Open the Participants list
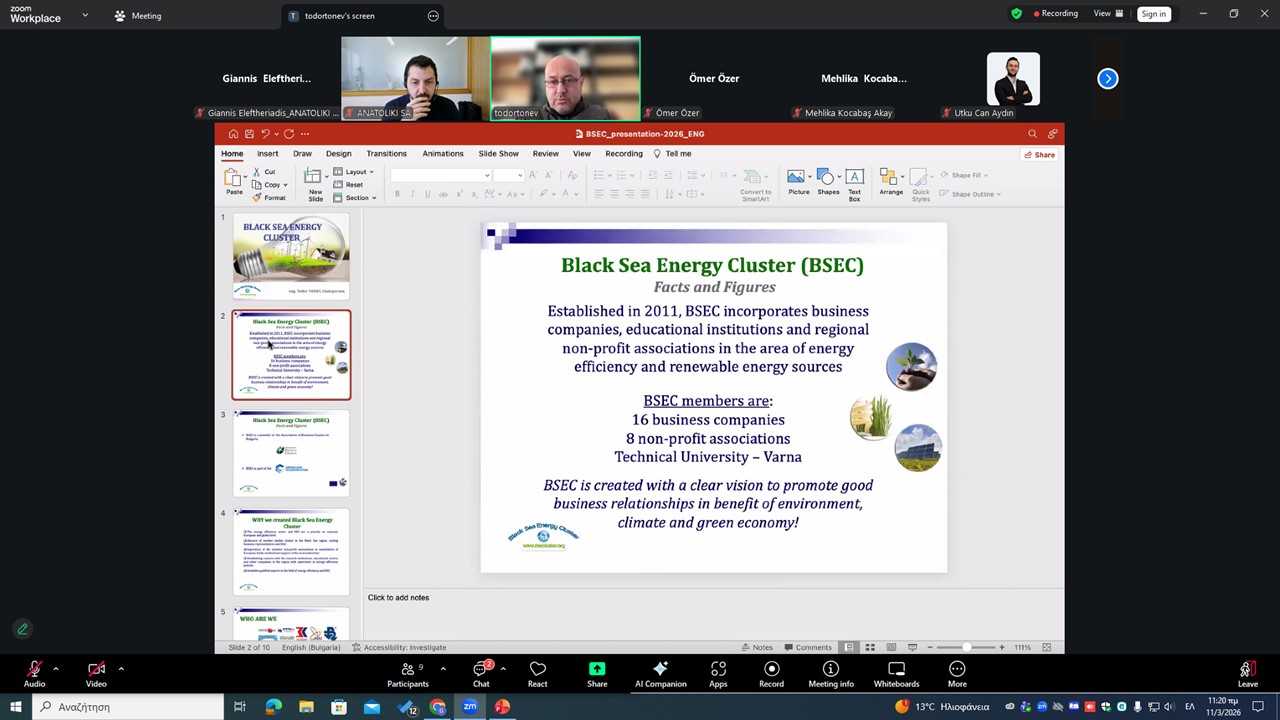The image size is (1280, 720). point(407,674)
